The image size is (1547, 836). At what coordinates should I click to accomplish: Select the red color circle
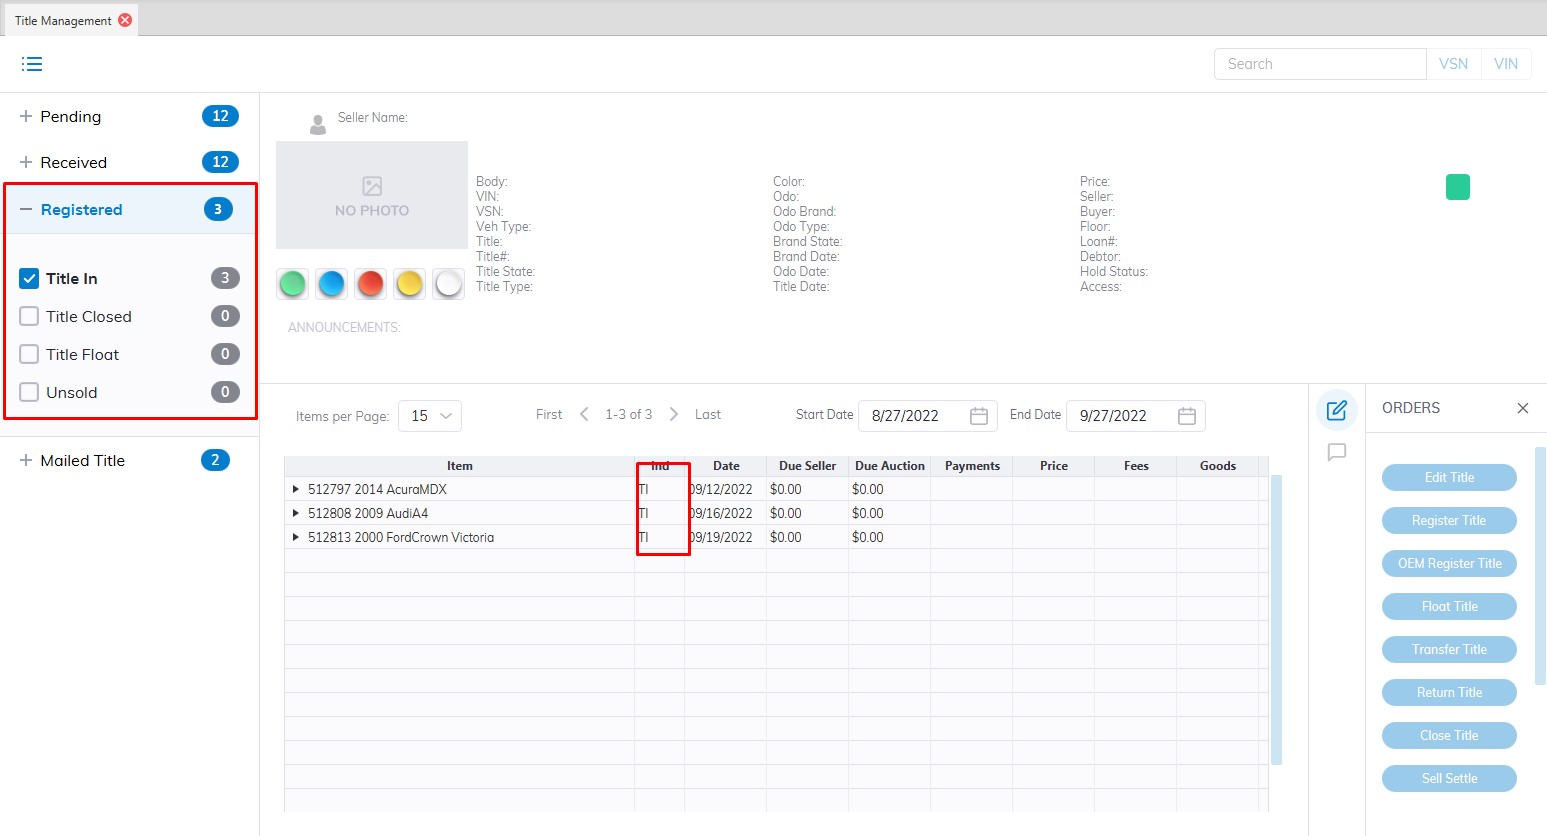click(x=370, y=284)
